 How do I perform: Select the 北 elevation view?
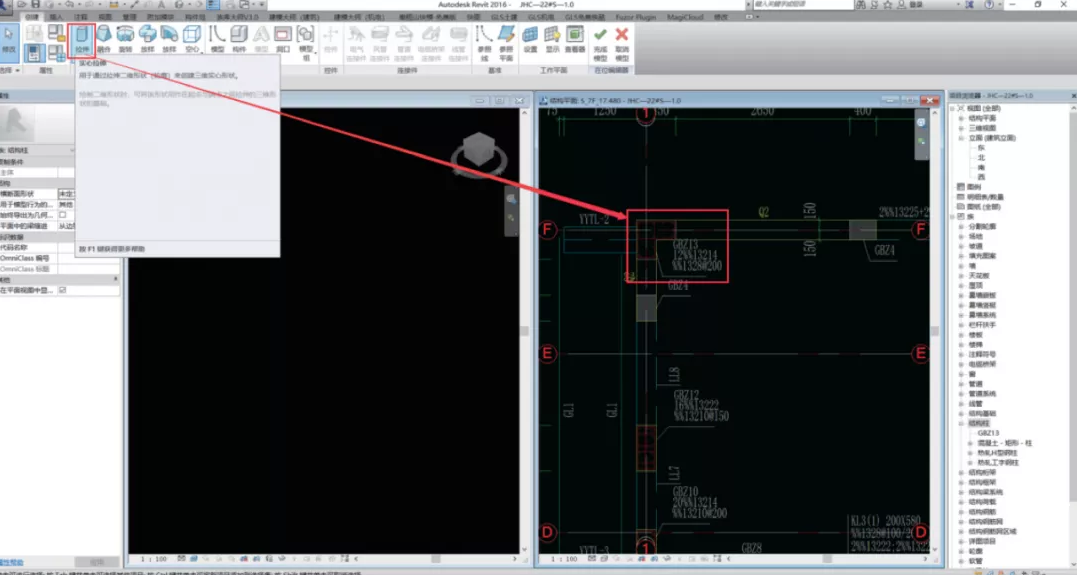click(x=981, y=157)
